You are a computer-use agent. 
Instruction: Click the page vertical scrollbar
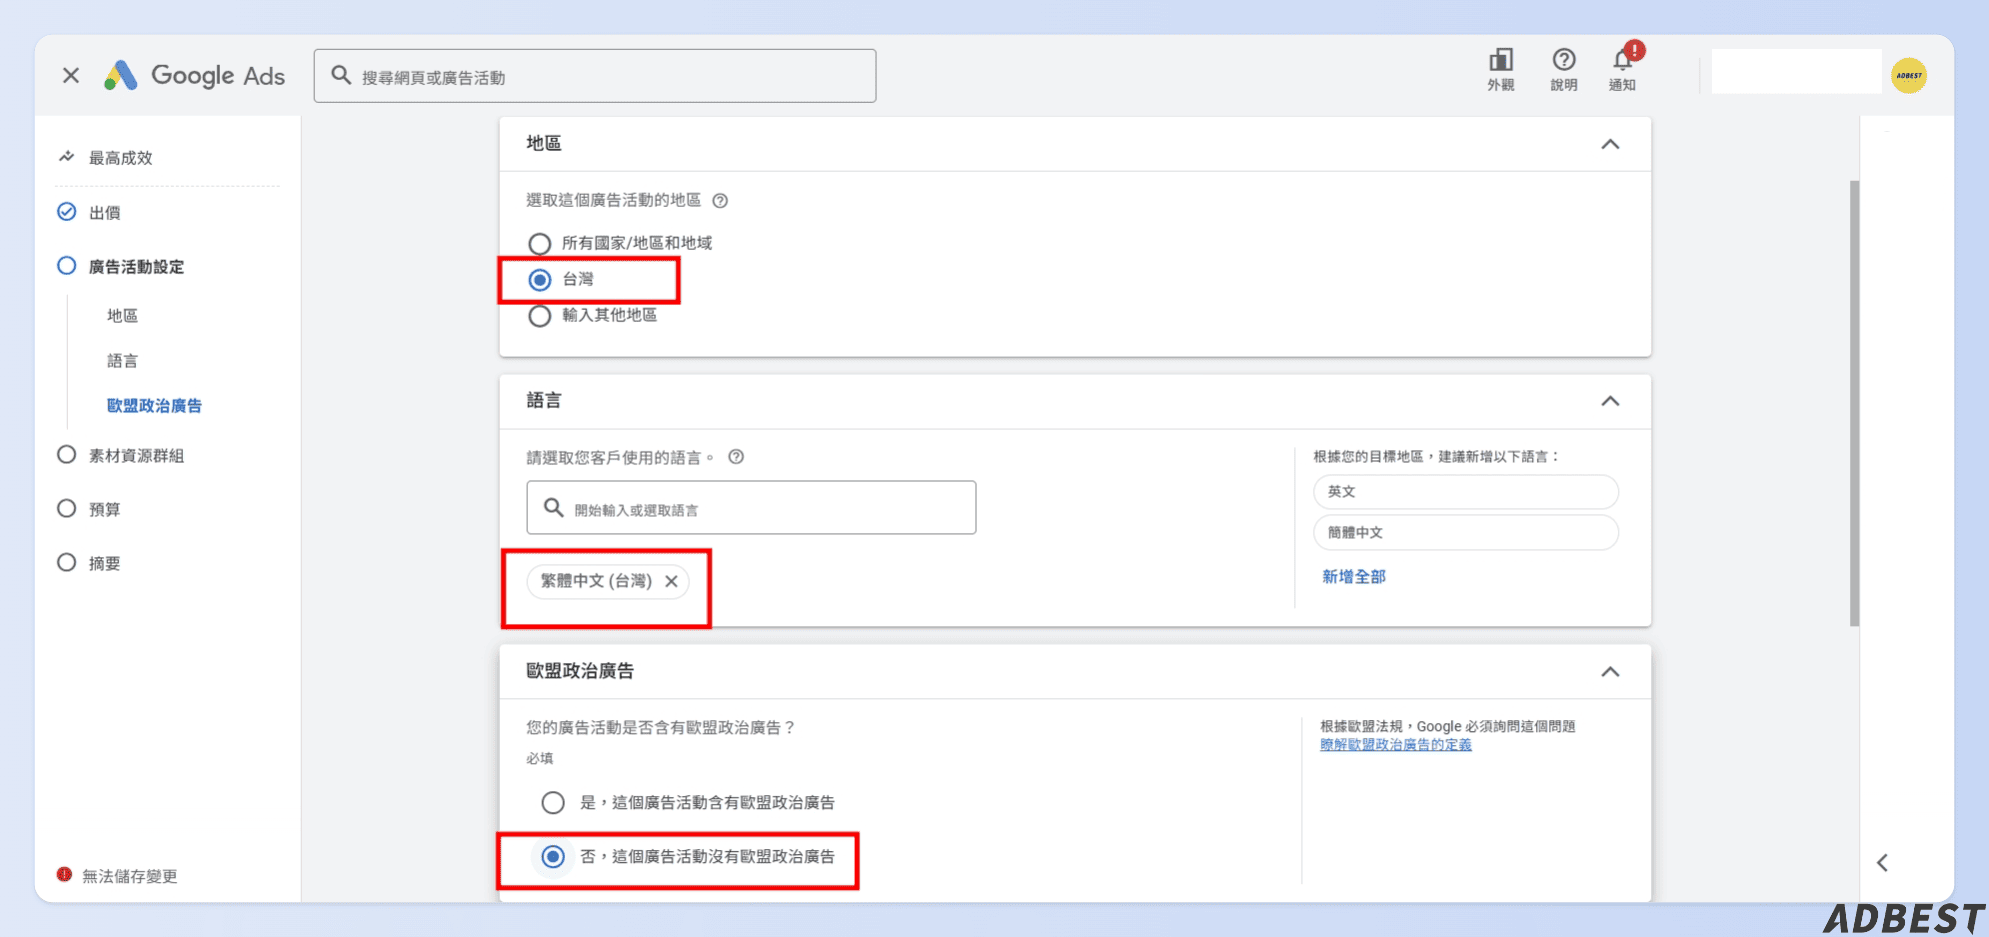pyautogui.click(x=1854, y=403)
